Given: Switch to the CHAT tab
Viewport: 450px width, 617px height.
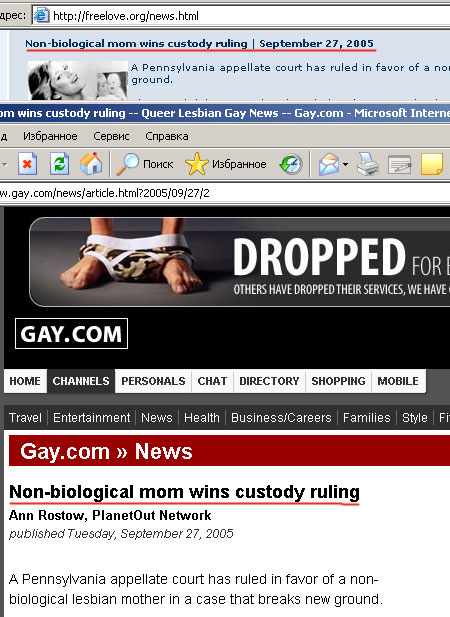Looking at the screenshot, I should [212, 381].
